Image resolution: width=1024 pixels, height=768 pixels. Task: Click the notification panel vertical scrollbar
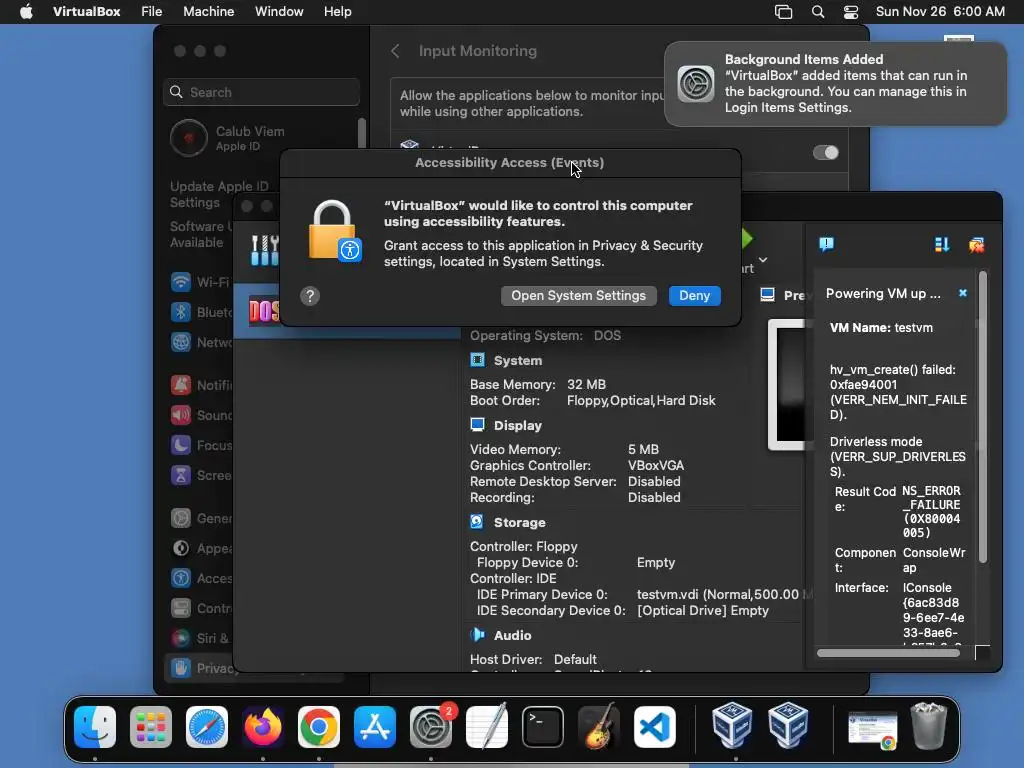982,418
